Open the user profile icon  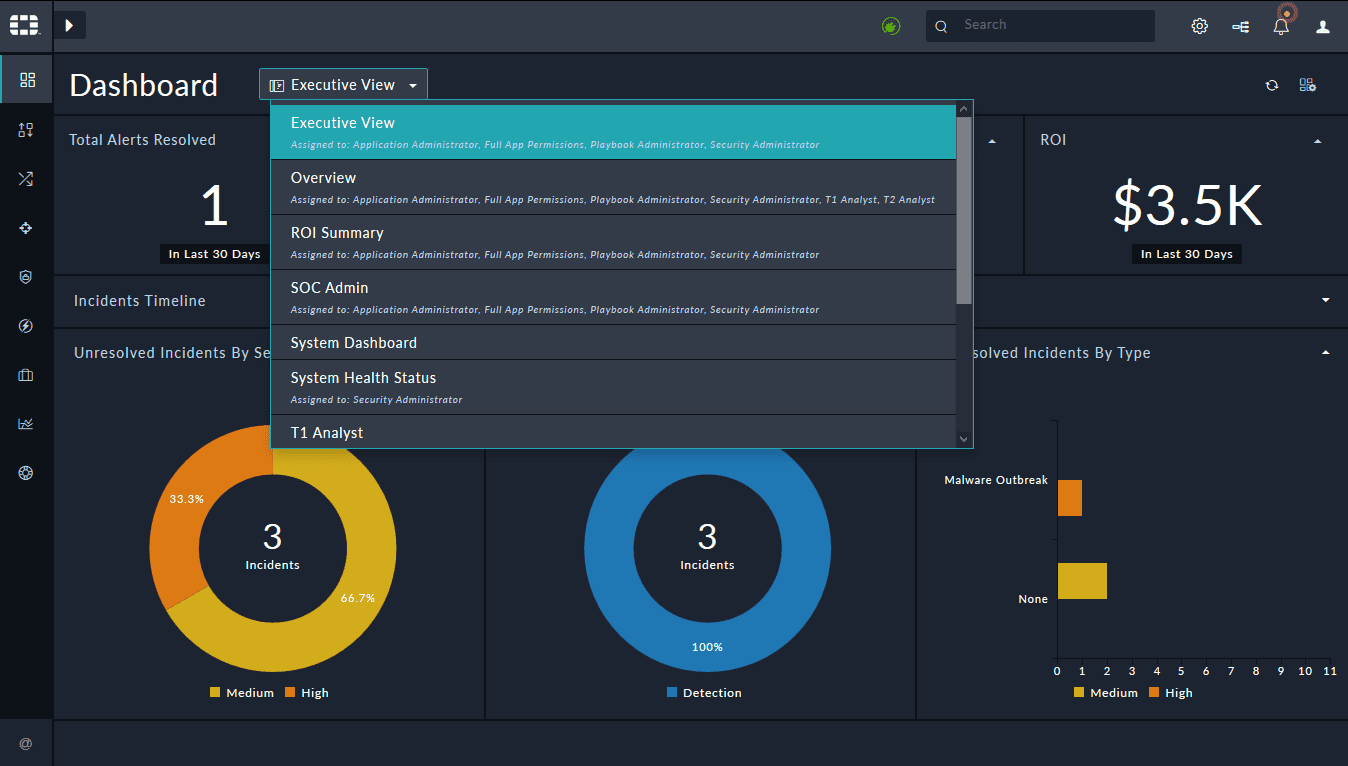tap(1323, 27)
